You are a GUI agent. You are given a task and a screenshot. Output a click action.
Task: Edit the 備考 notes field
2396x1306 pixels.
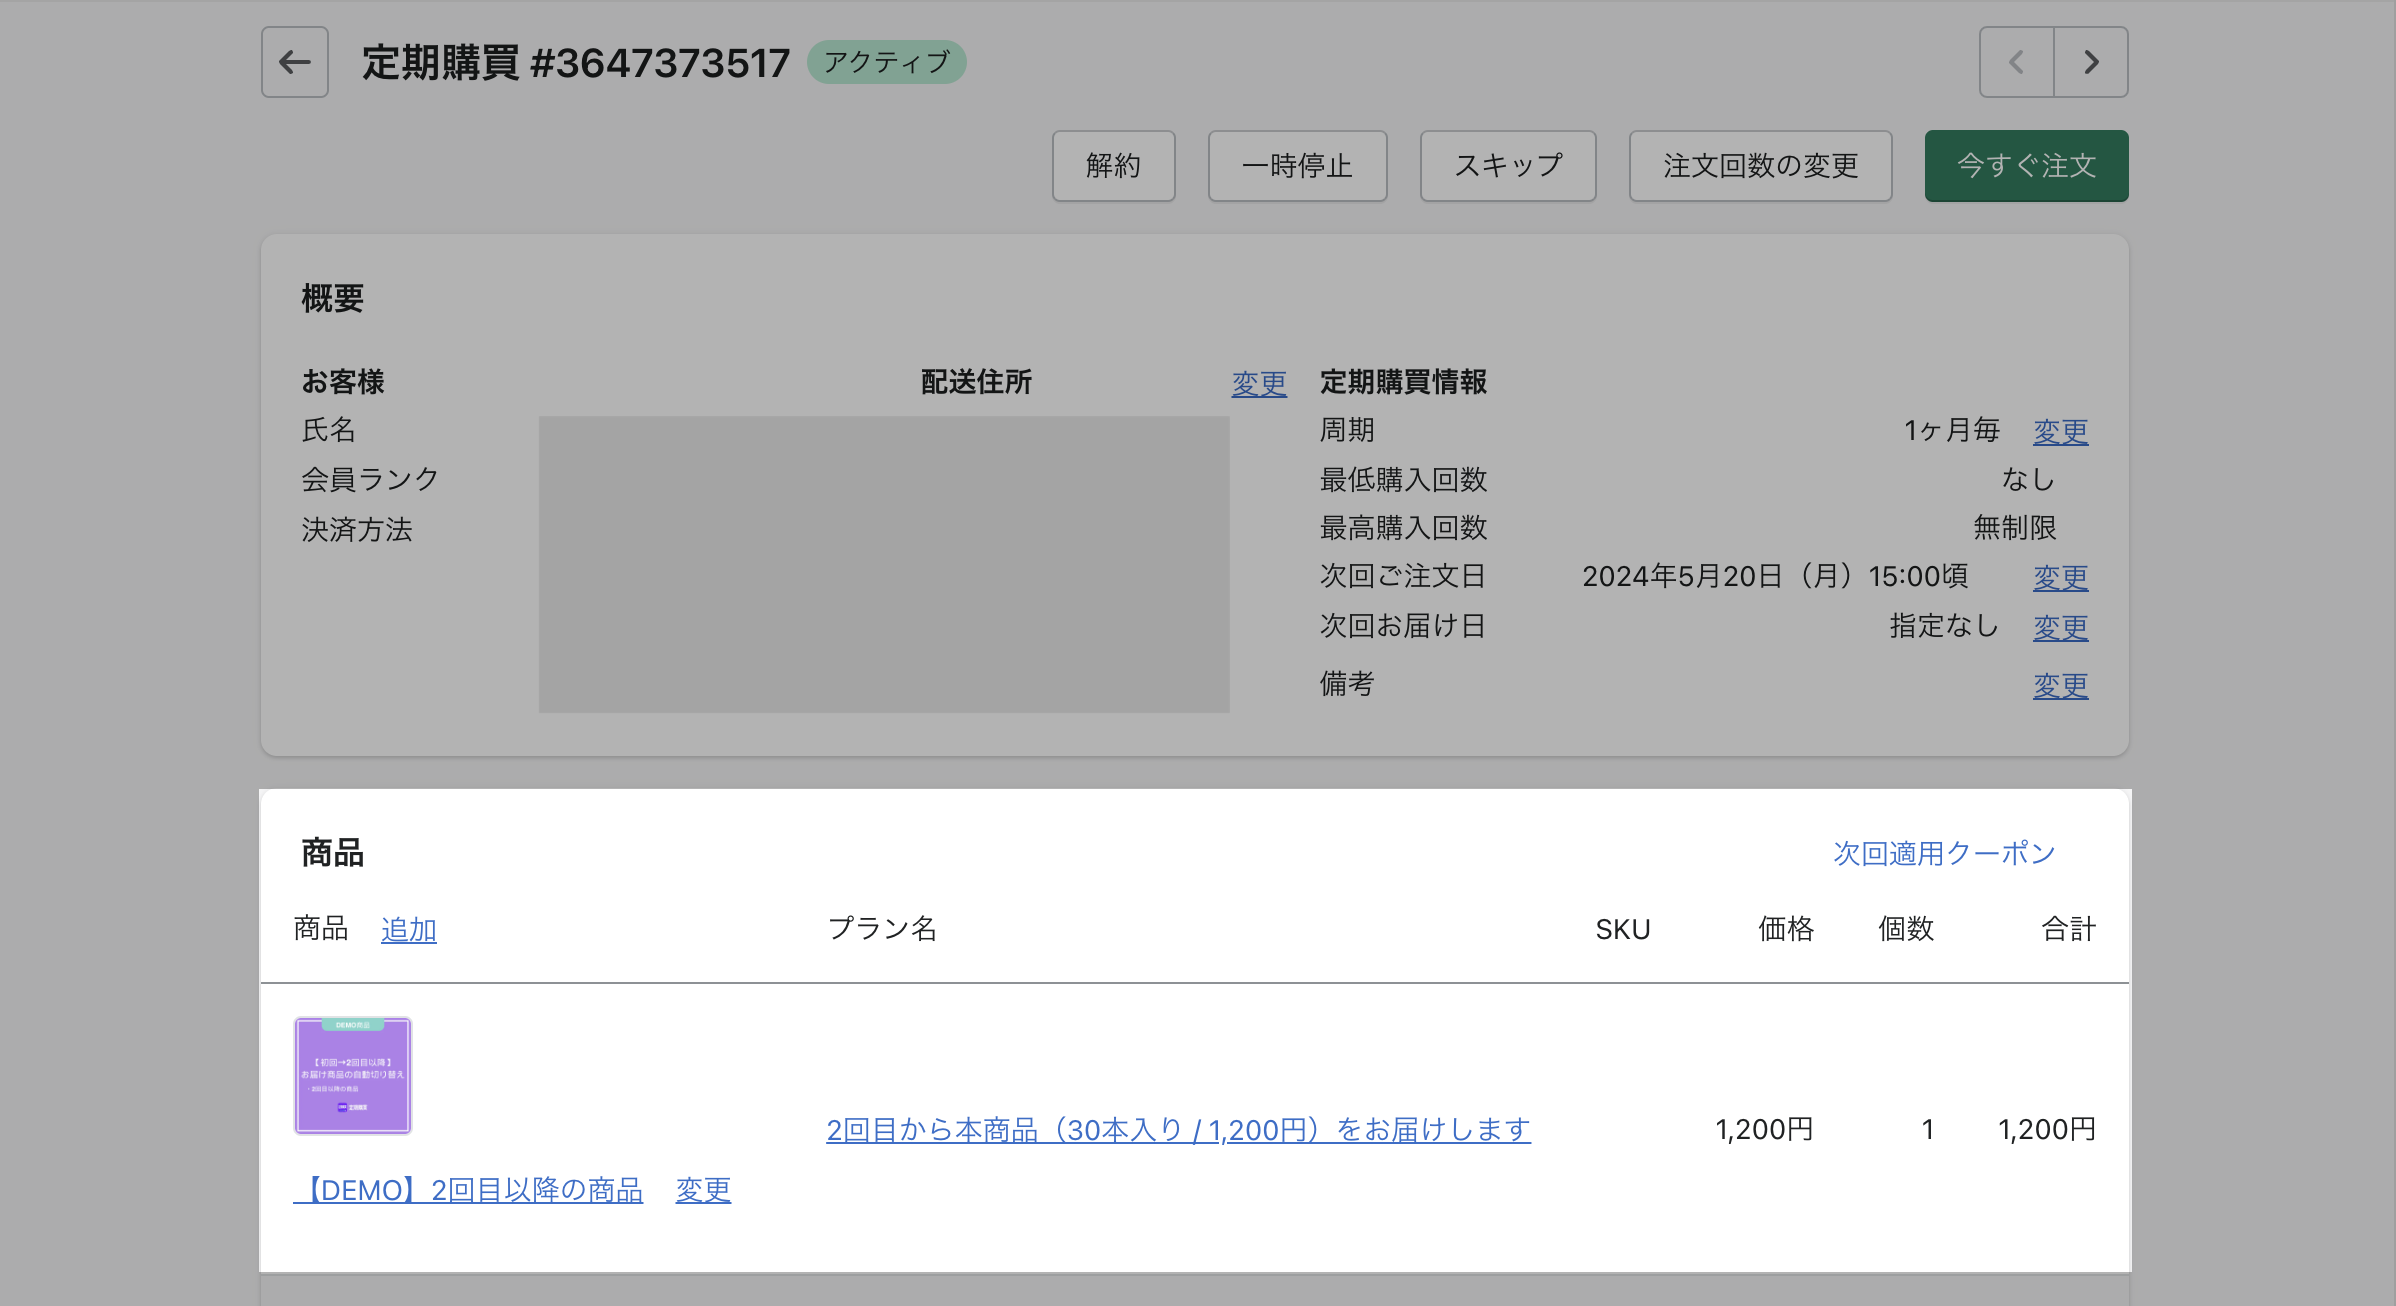tap(2060, 685)
